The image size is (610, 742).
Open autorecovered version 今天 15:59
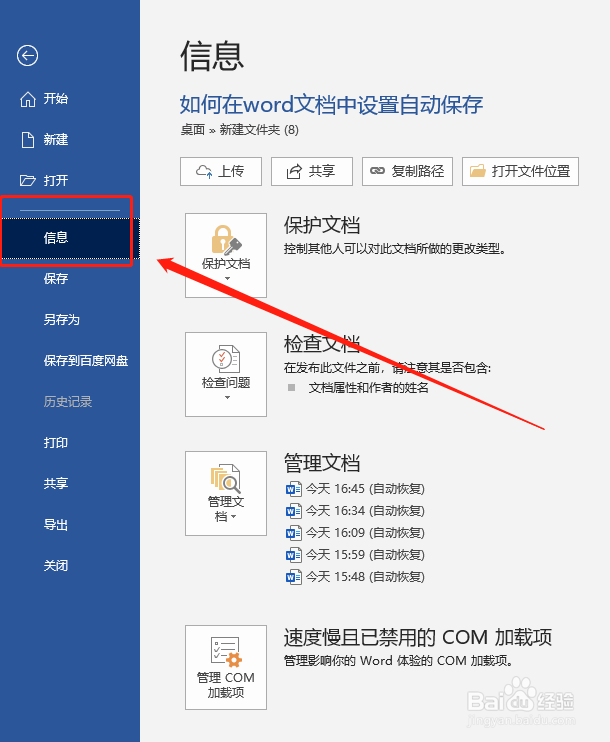click(355, 555)
